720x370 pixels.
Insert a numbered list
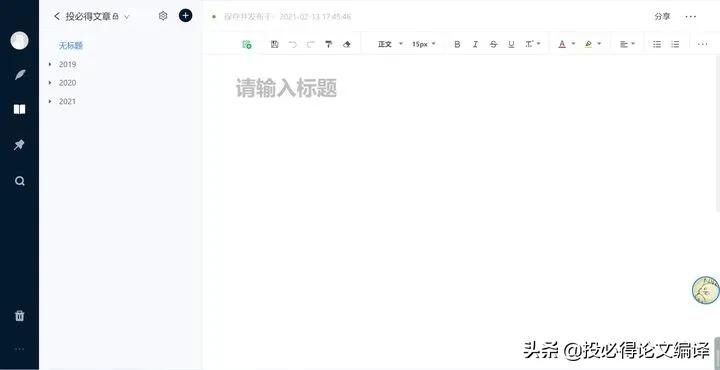[x=675, y=44]
